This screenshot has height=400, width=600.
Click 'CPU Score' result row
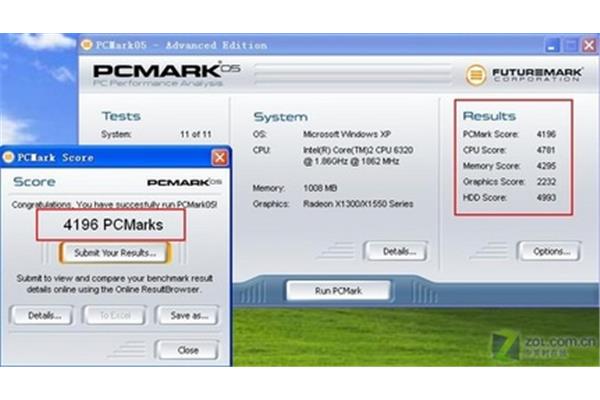coord(509,150)
